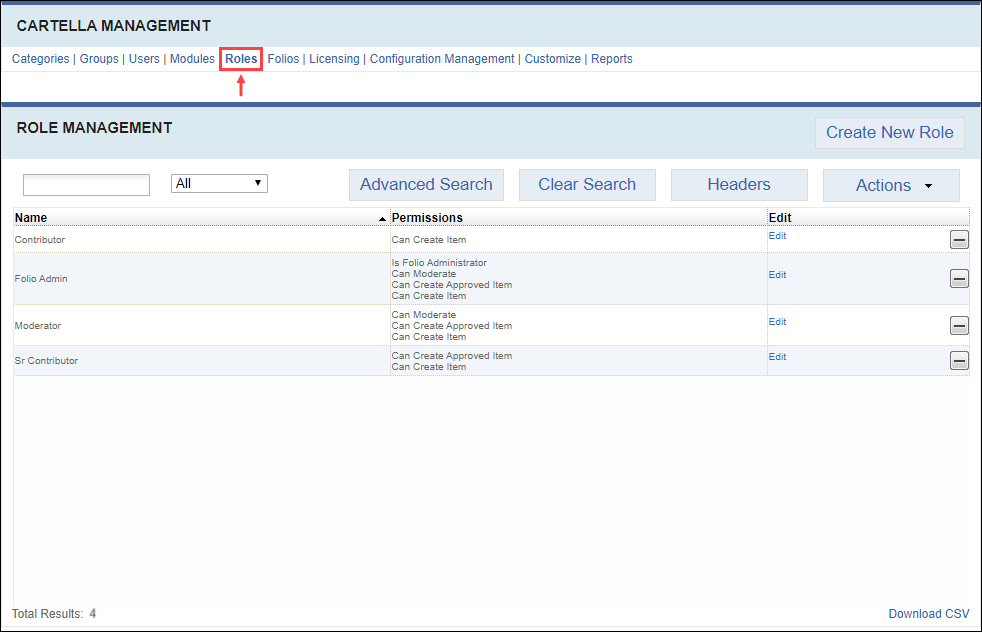Click the minus icon for Contributor row
This screenshot has height=632, width=982.
(958, 240)
